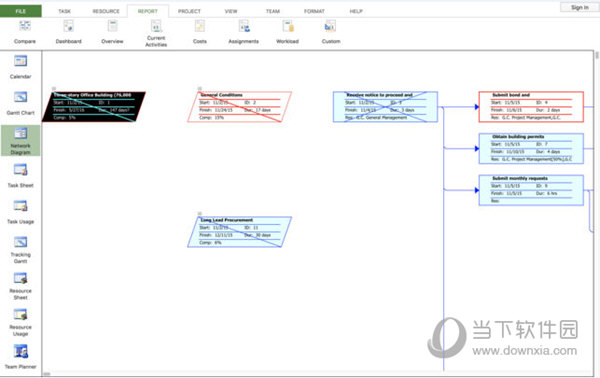Select the Submit monthly requests node

(x=531, y=190)
